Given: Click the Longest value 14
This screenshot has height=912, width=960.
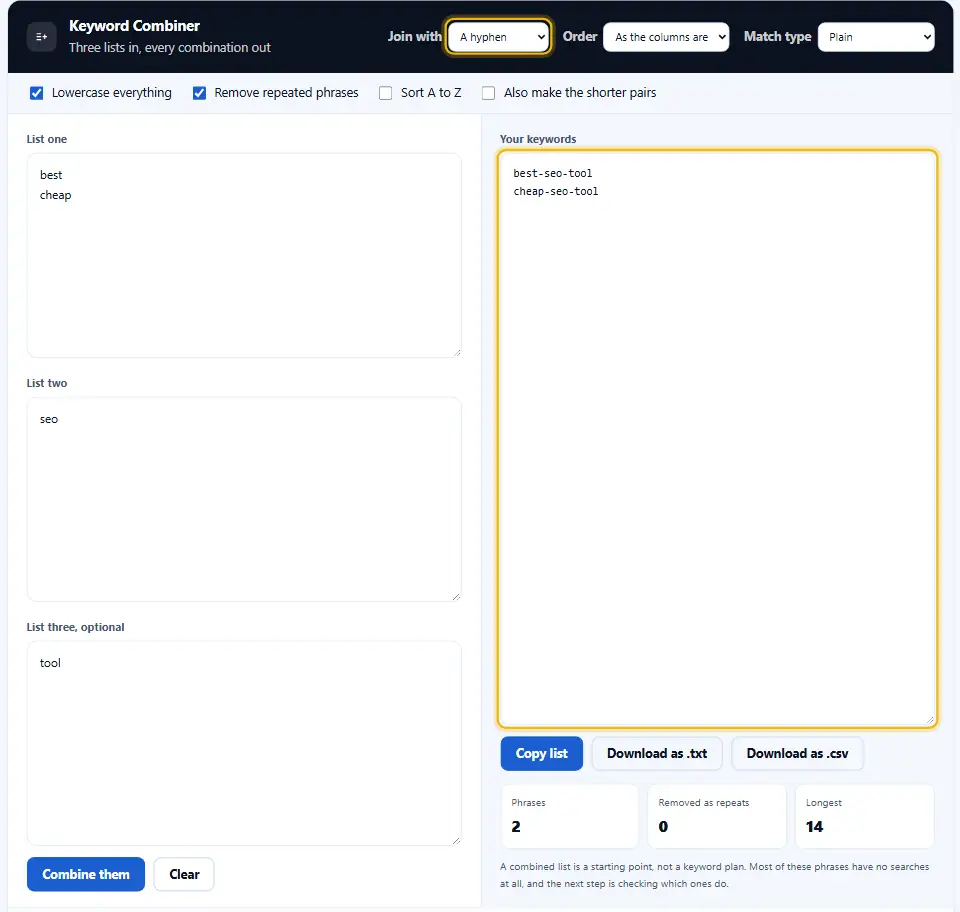Looking at the screenshot, I should pyautogui.click(x=814, y=827).
